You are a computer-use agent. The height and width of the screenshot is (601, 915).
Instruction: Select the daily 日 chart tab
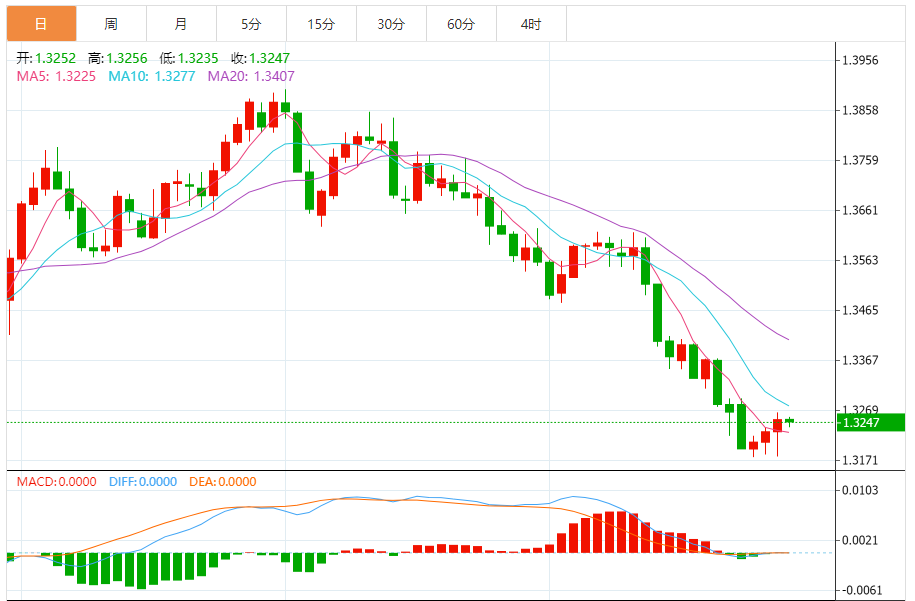(41, 24)
